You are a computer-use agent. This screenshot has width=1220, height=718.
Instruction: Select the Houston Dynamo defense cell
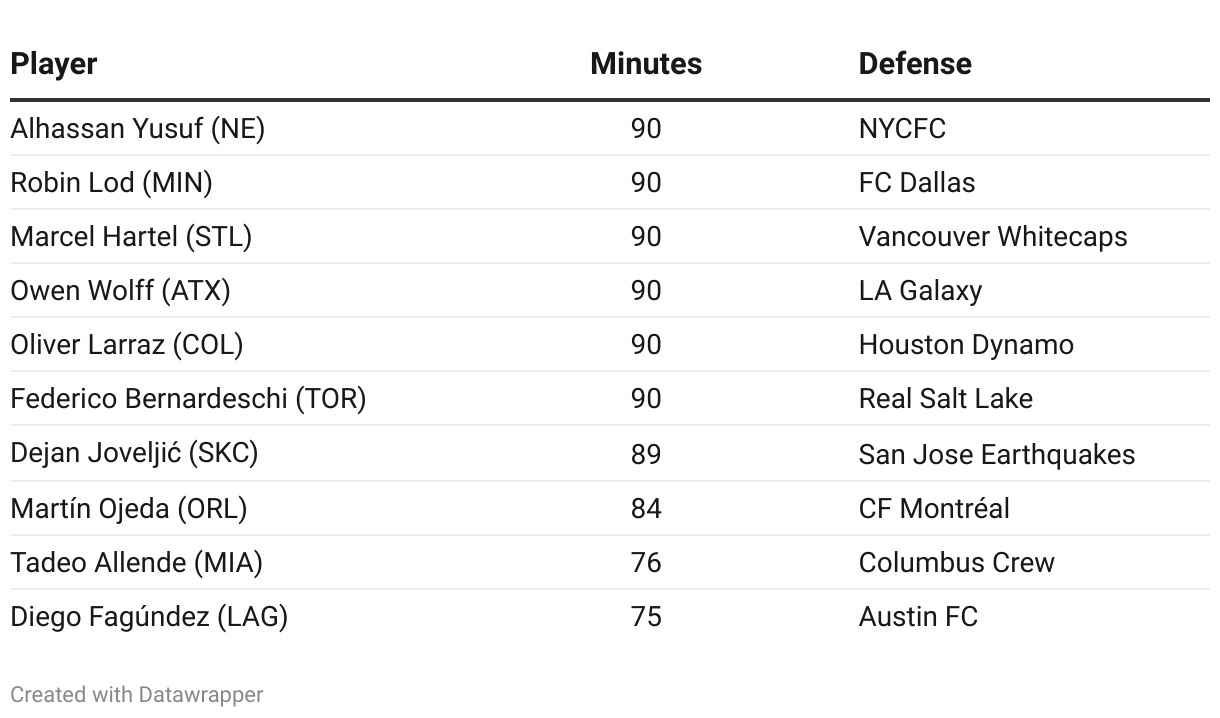point(965,345)
